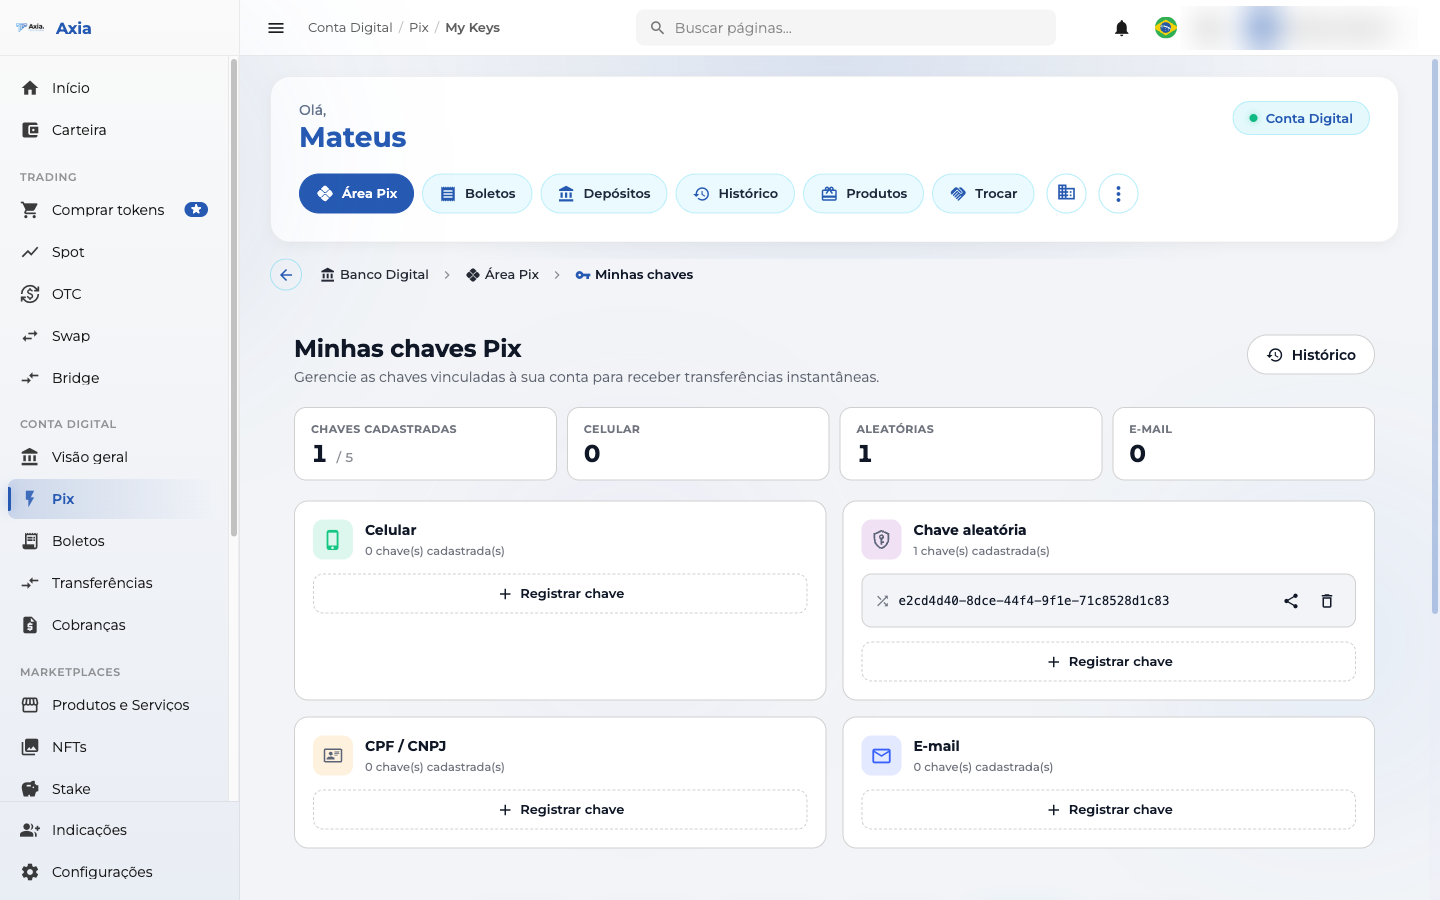Image resolution: width=1440 pixels, height=900 pixels.
Task: Open Transferências in sidebar
Action: coord(114,583)
